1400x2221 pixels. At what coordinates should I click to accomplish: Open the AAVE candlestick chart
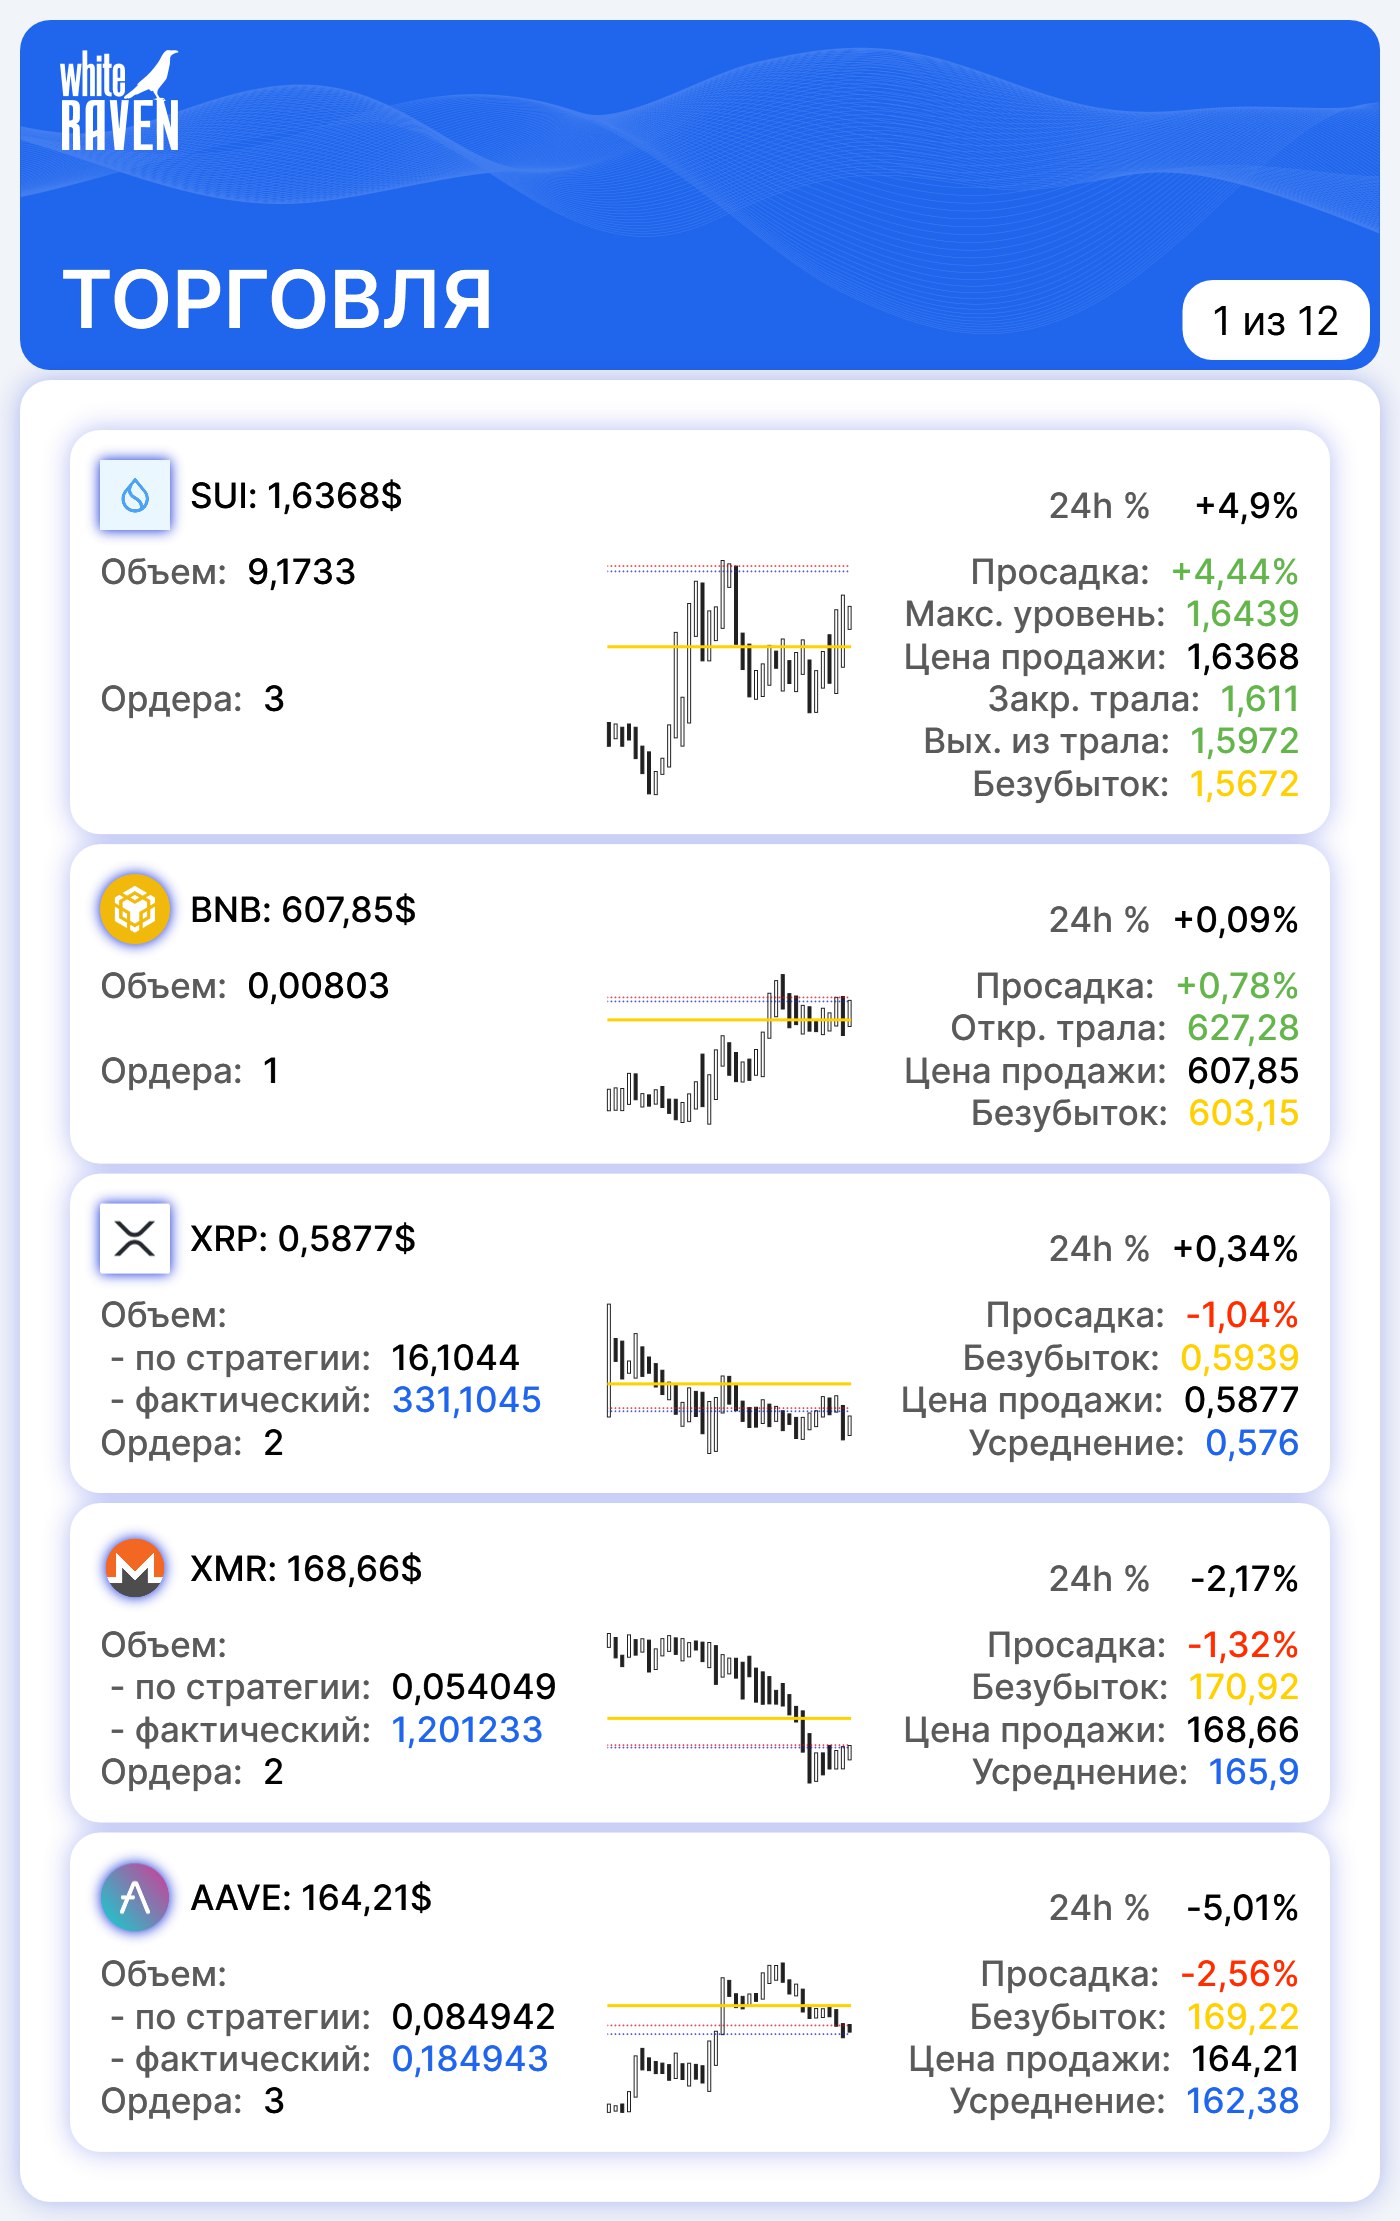click(x=729, y=2037)
